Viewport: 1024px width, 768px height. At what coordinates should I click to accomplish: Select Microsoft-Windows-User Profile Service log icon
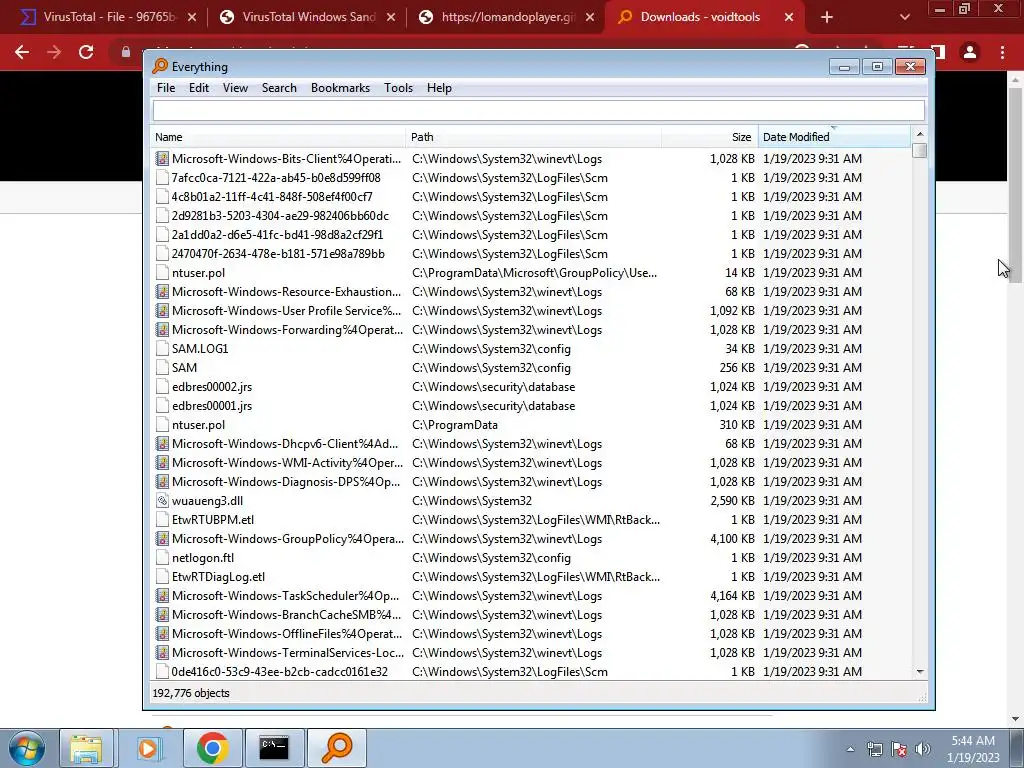(x=162, y=310)
